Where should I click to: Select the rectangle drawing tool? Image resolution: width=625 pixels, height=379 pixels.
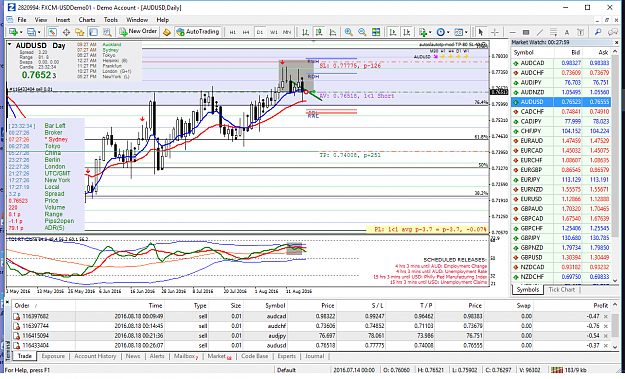click(526, 32)
